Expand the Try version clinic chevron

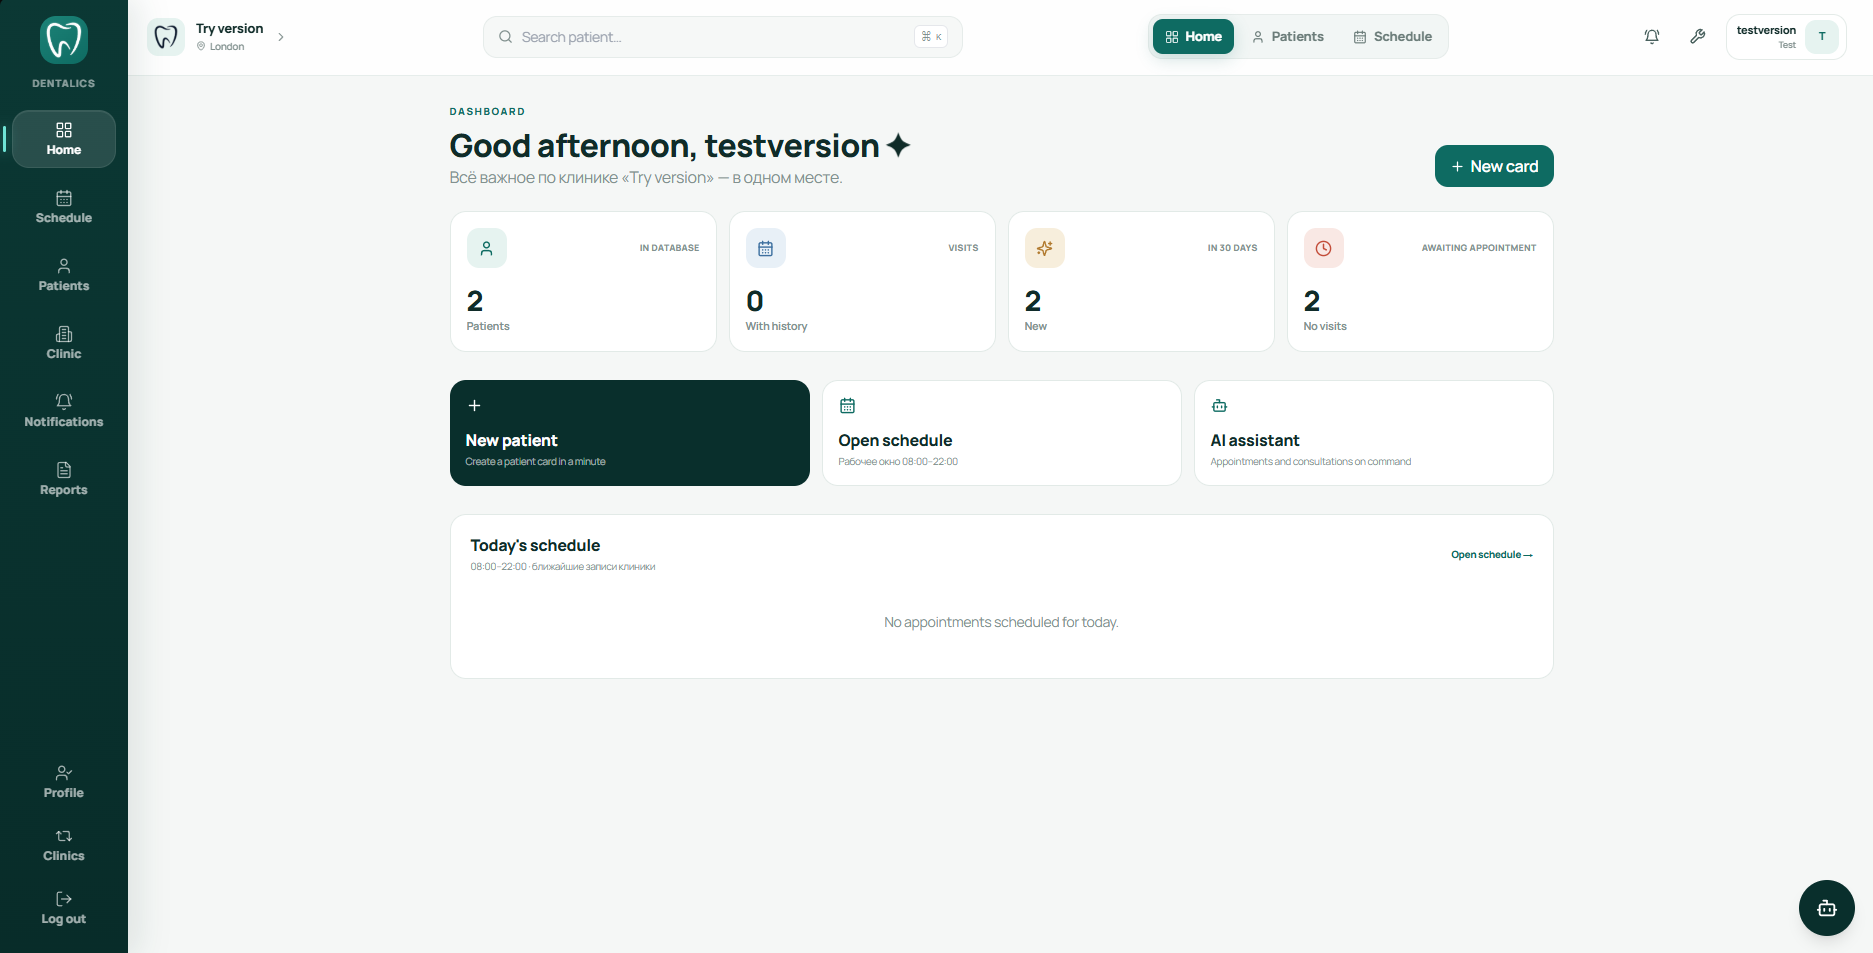click(x=281, y=37)
